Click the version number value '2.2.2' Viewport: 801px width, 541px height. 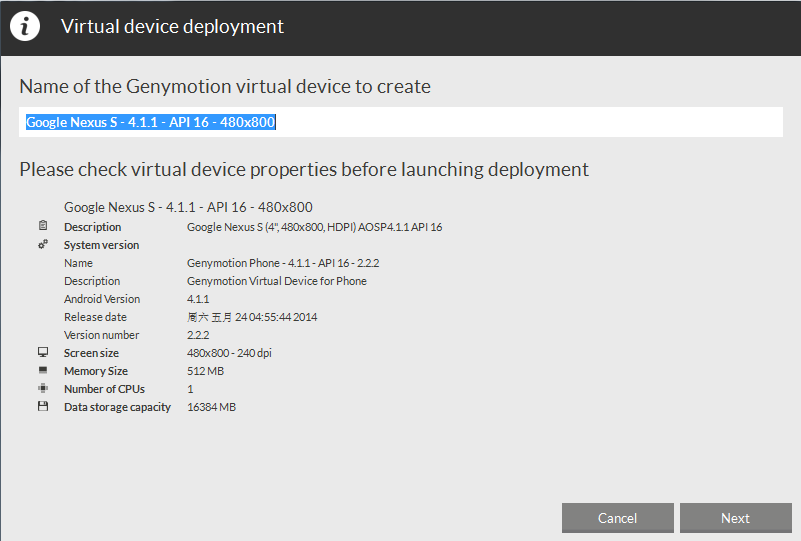pos(198,335)
